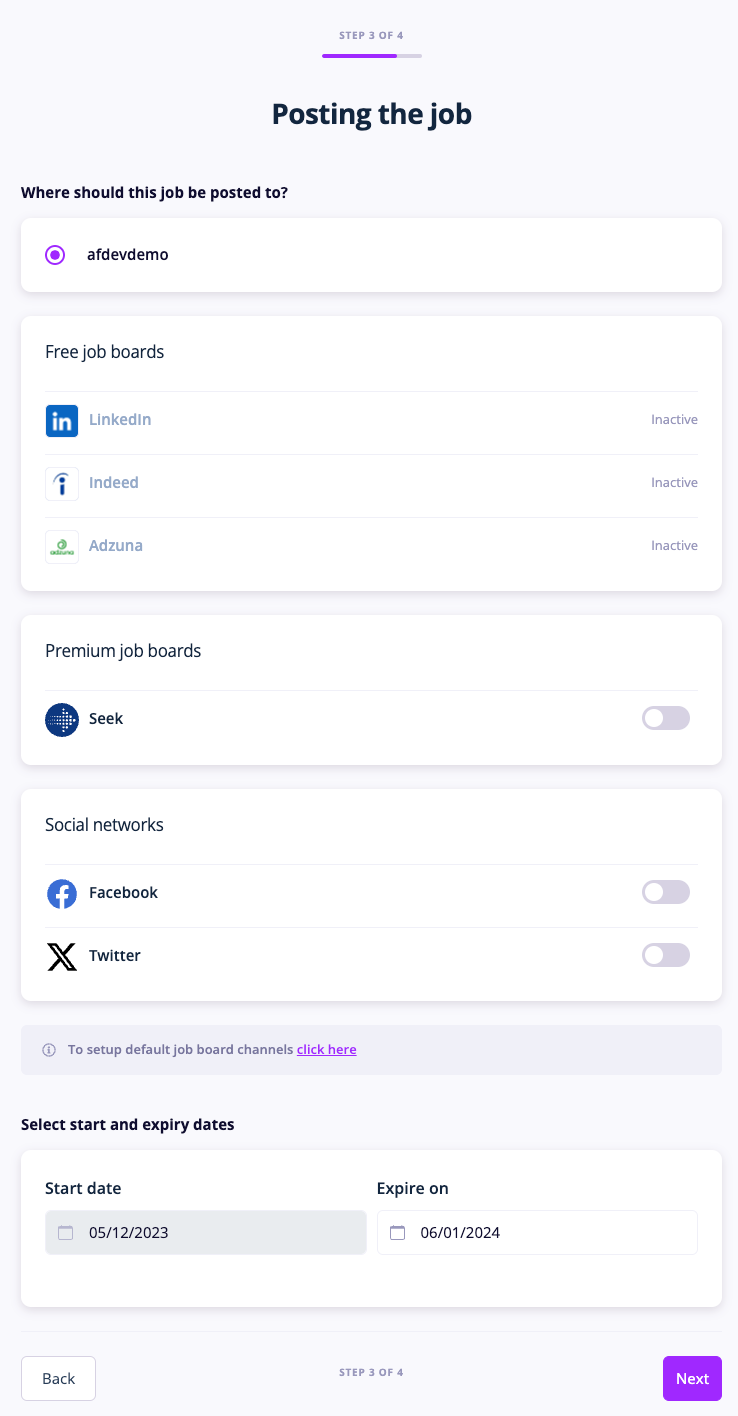This screenshot has width=738, height=1416.
Task: Click the step progress bar
Action: pyautogui.click(x=371, y=57)
